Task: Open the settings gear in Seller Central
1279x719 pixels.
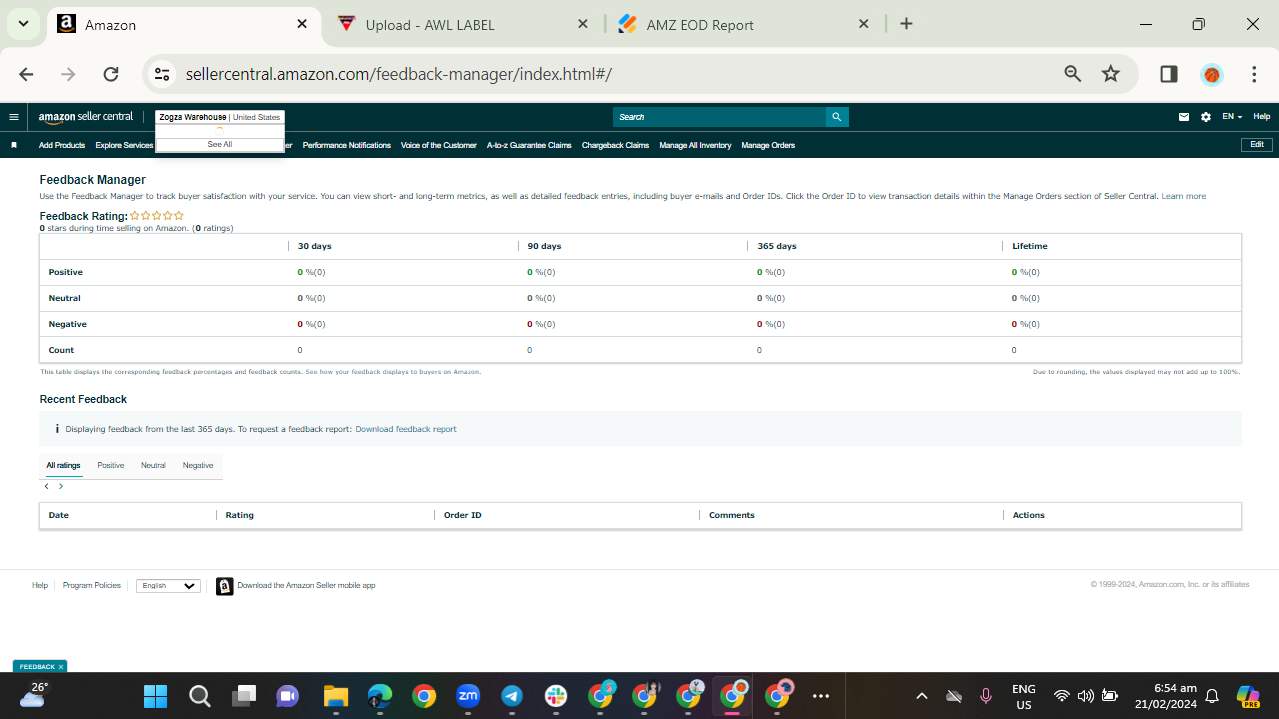Action: [1206, 117]
